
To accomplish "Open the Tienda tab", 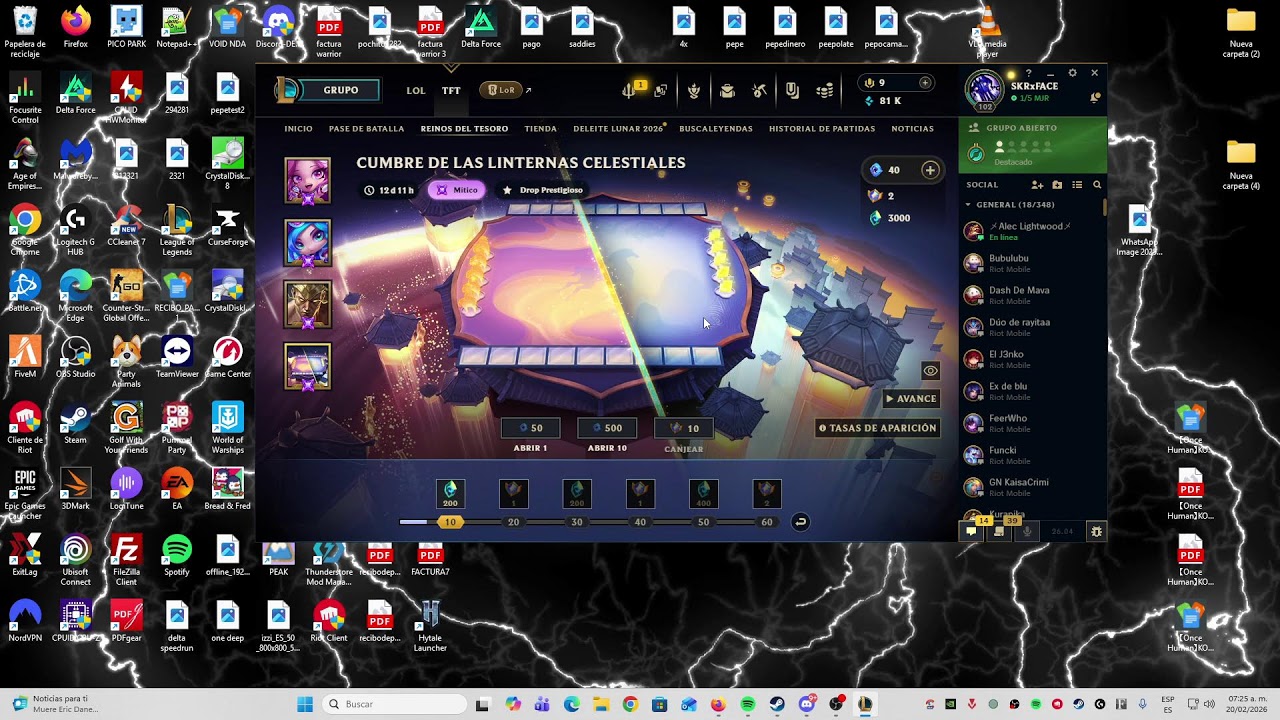I will 540,129.
